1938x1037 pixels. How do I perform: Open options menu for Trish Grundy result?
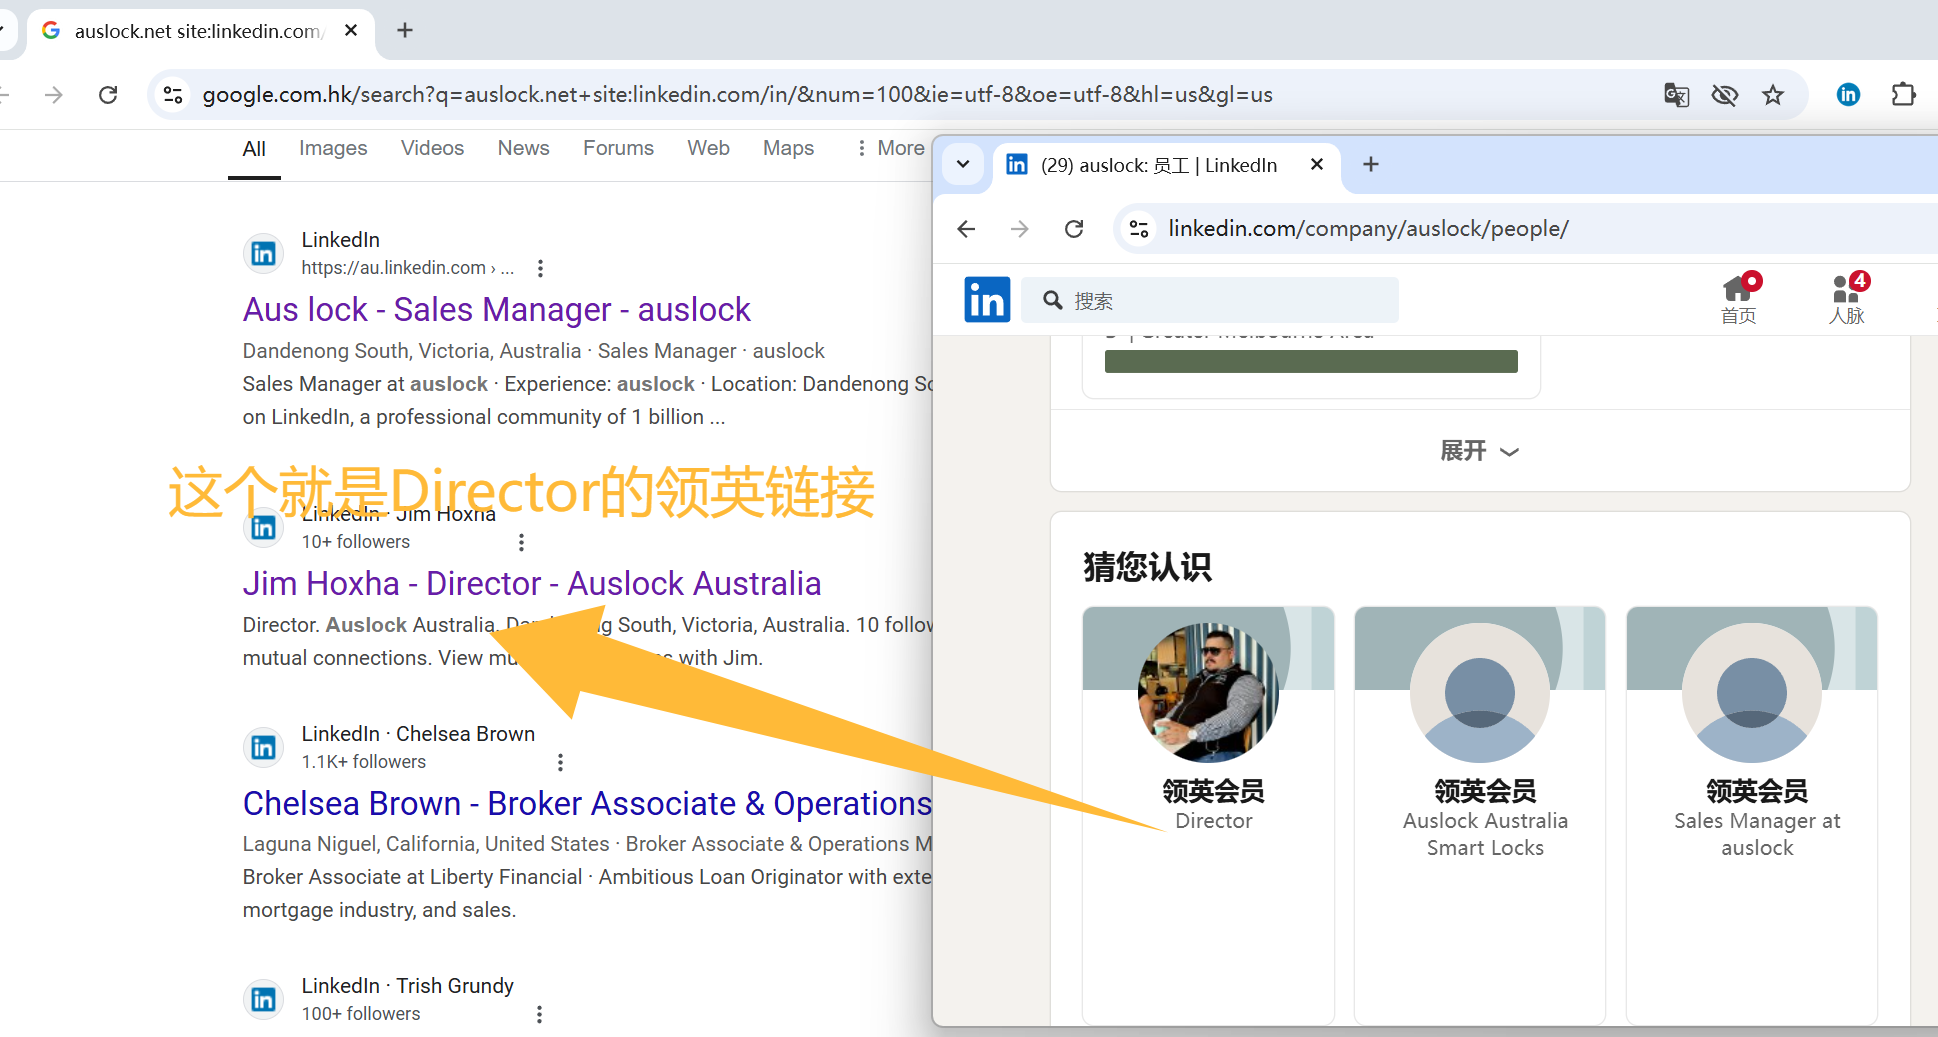point(539,1014)
